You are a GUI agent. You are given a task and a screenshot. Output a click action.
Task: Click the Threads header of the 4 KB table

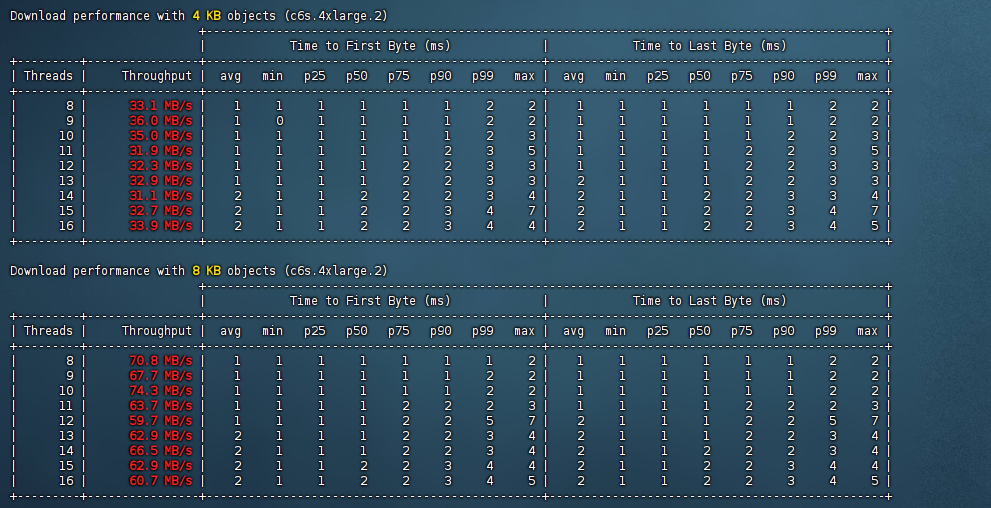49,76
